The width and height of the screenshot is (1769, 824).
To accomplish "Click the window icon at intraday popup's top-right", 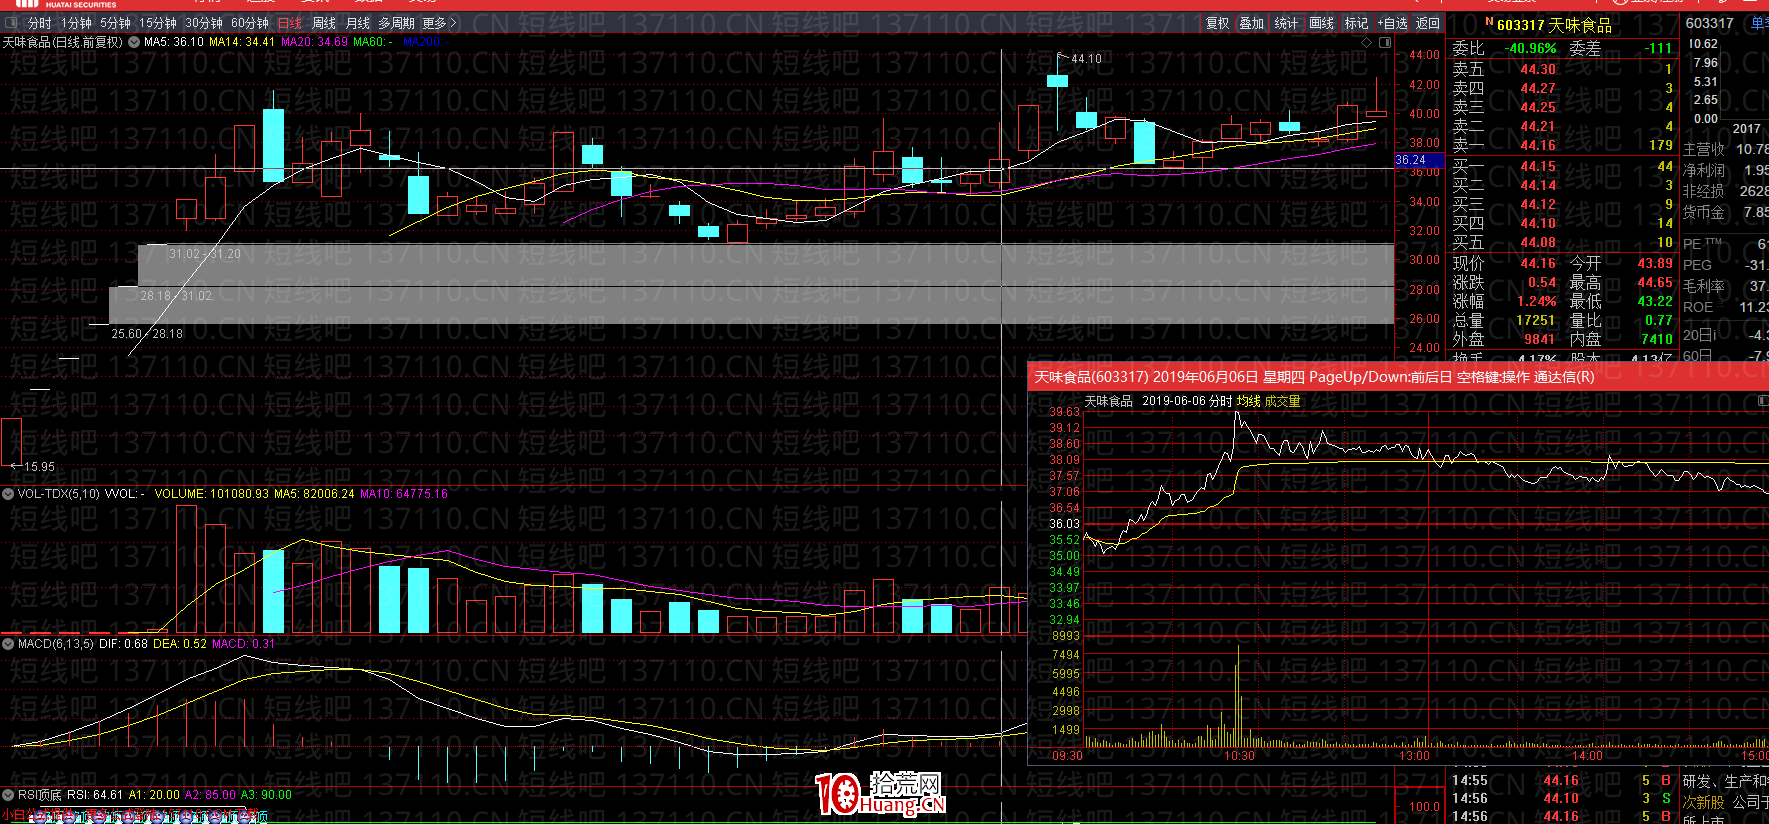I will pos(1762,401).
